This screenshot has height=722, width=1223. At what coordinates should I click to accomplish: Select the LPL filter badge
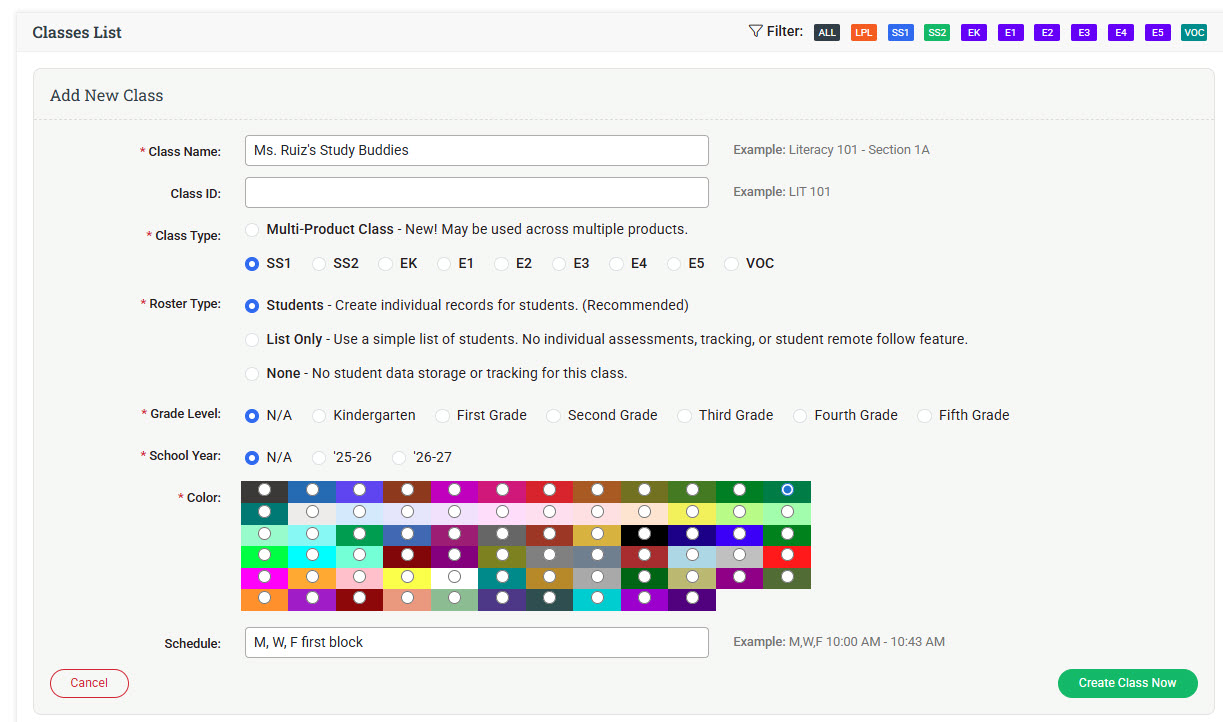point(863,31)
